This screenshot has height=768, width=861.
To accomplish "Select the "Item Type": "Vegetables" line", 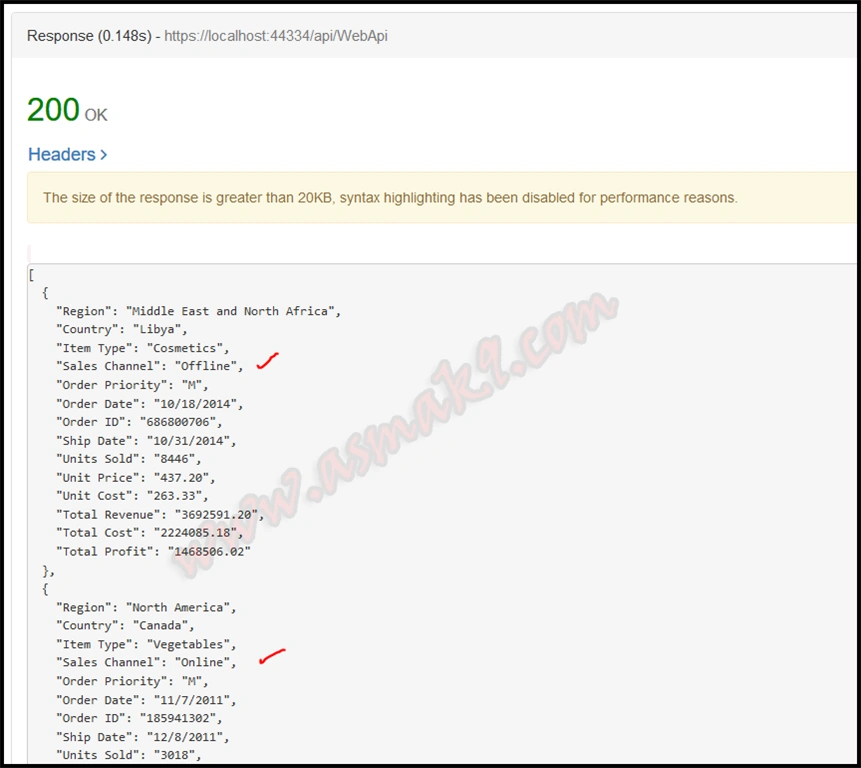I will pos(146,644).
